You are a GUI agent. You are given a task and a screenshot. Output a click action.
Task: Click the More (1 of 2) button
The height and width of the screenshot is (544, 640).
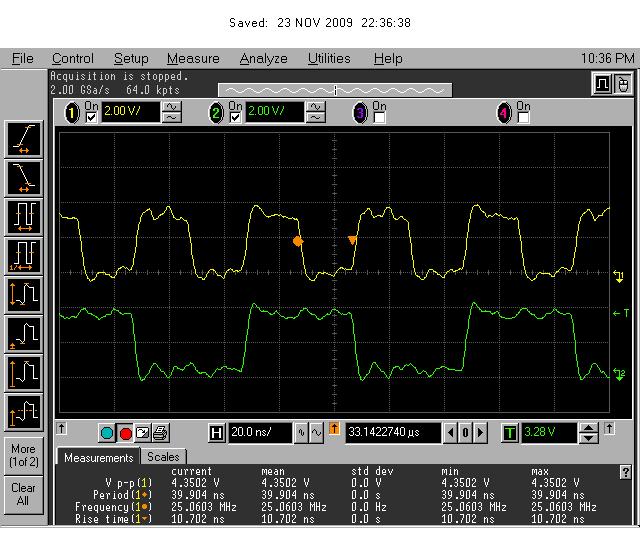pyautogui.click(x=23, y=454)
